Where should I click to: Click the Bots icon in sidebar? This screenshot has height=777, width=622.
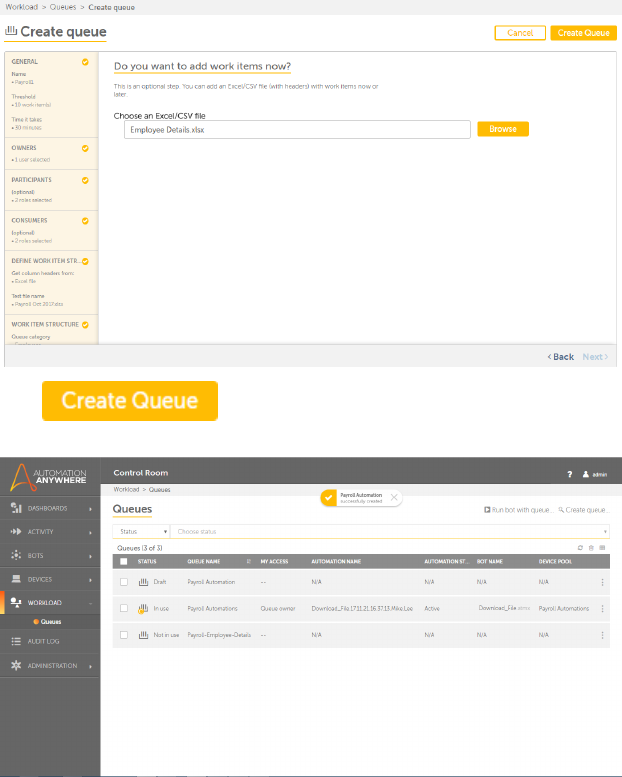point(16,555)
